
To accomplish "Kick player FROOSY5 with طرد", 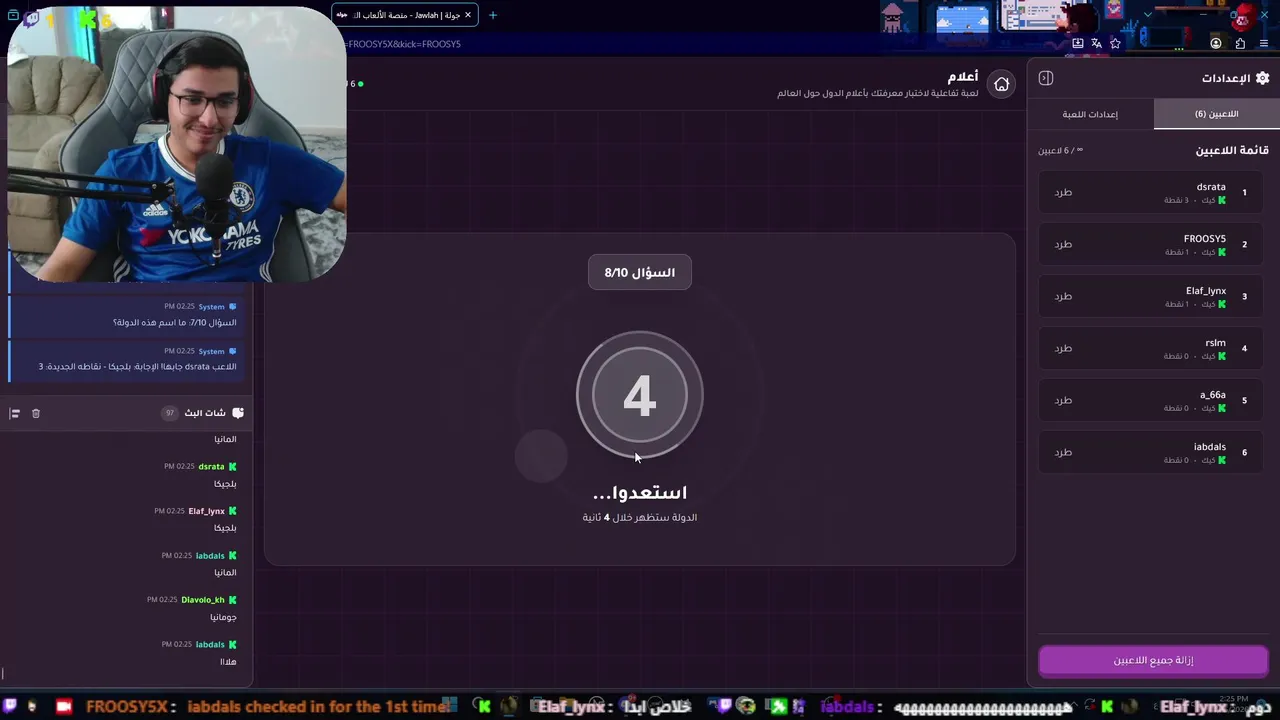I will click(x=1063, y=244).
